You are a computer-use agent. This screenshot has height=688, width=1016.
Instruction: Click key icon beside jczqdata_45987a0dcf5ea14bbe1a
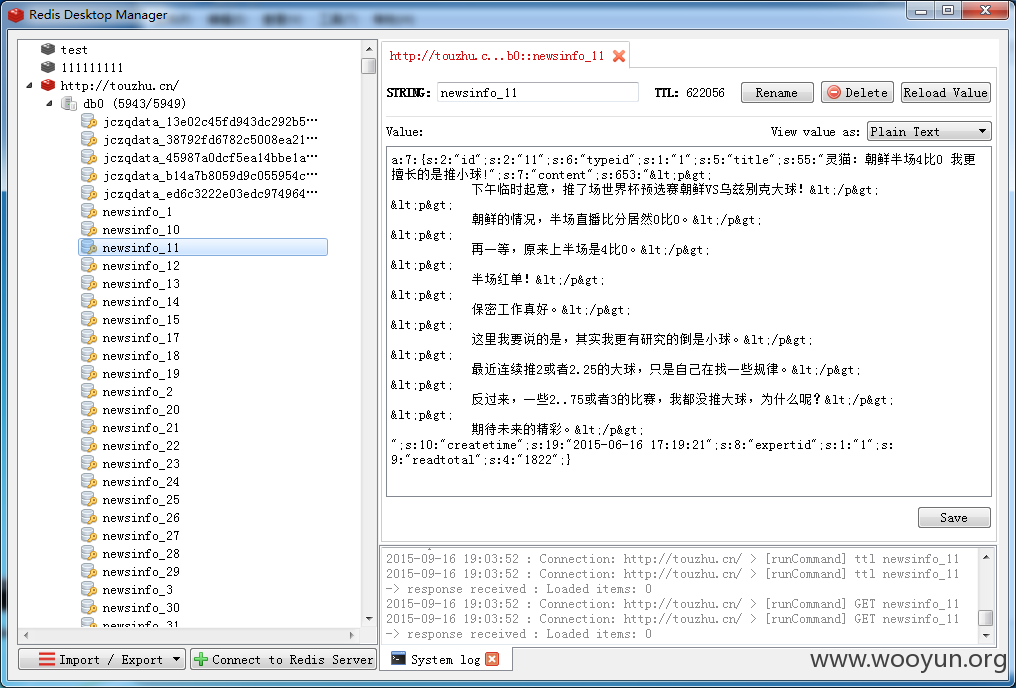[89, 157]
